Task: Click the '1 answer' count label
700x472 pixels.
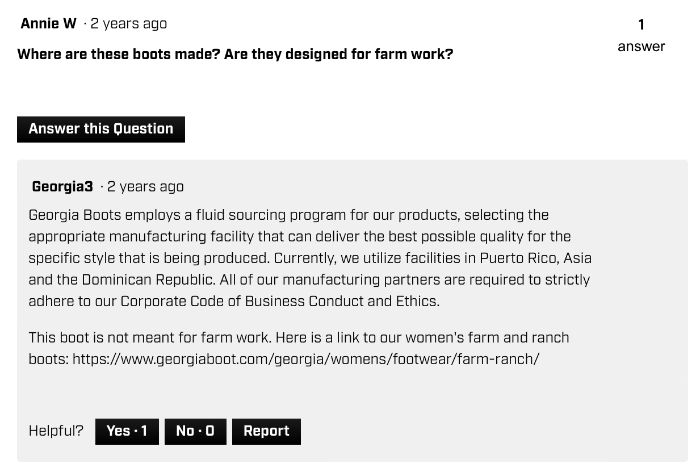Action: pos(641,35)
